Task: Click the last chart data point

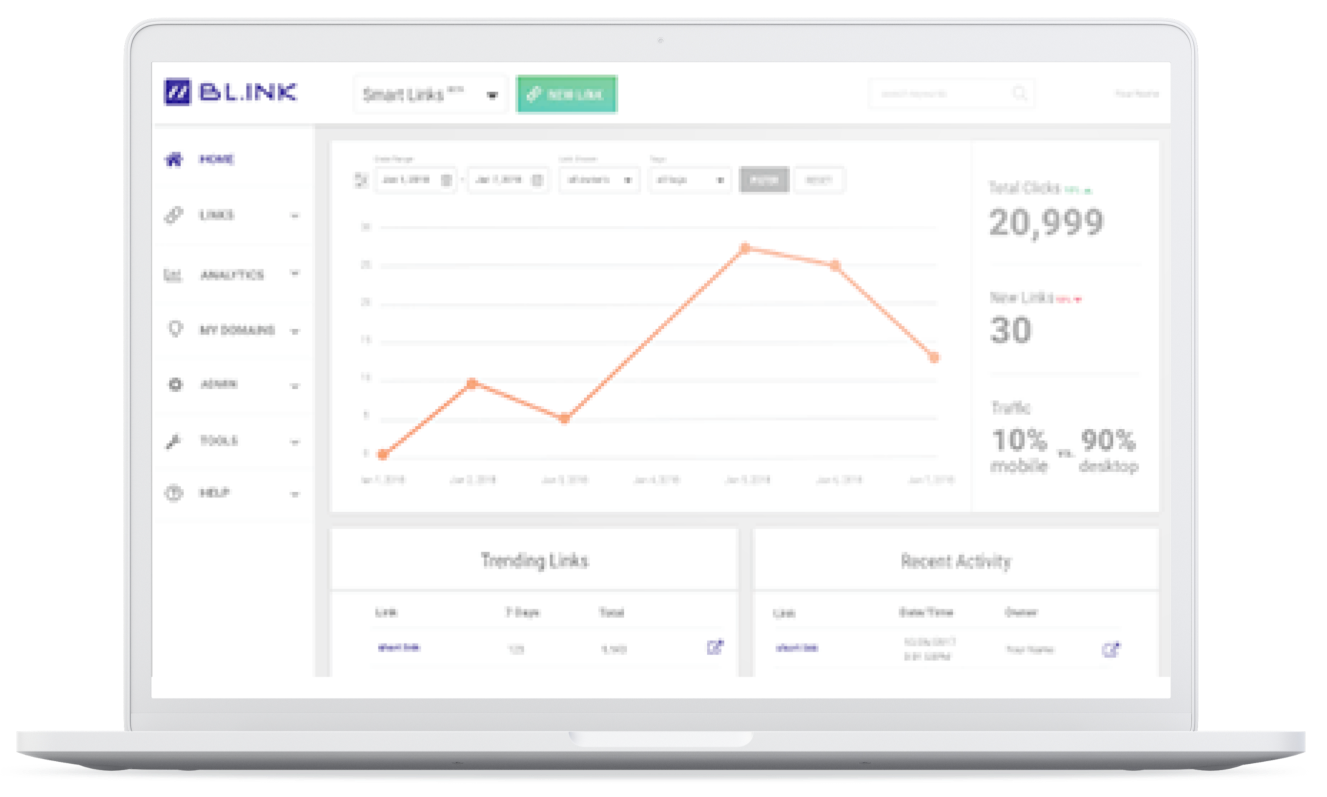Action: (x=934, y=357)
